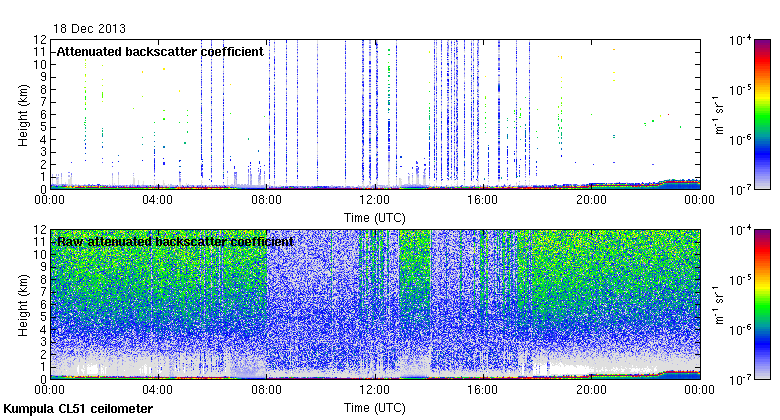Screen dimensions: 780x420
Task: Select the "Attenuated backscatter coefficient" upper plot title
Action: [160, 51]
